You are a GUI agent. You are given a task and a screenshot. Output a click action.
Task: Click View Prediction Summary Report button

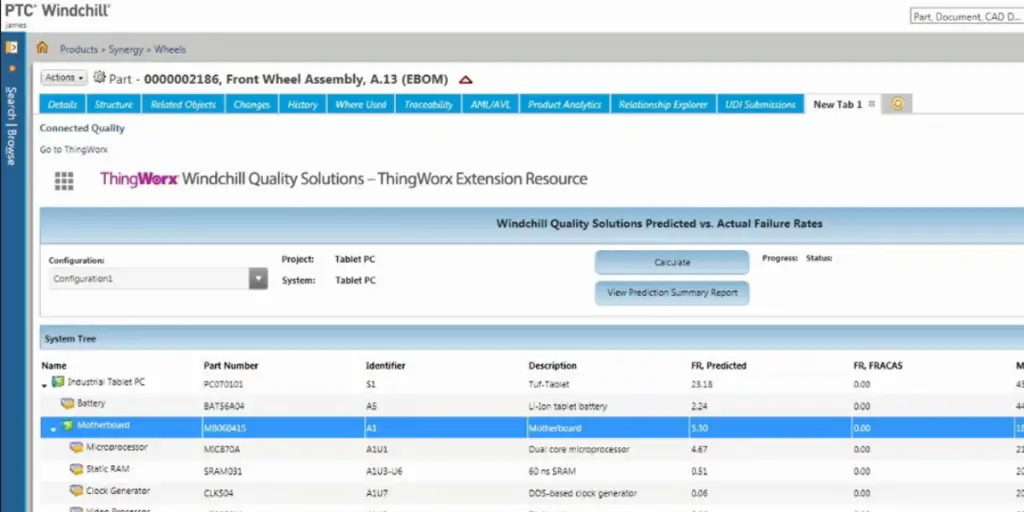672,293
